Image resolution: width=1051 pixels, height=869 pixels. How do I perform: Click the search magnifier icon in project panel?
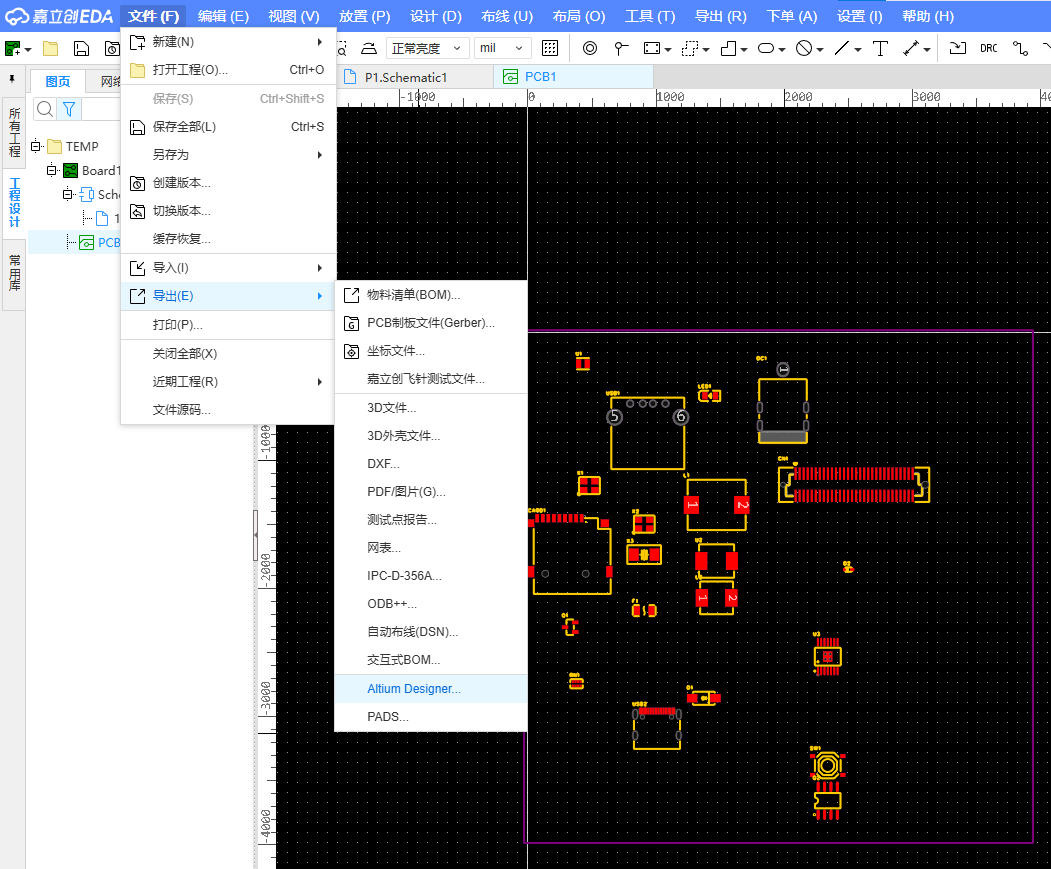45,109
